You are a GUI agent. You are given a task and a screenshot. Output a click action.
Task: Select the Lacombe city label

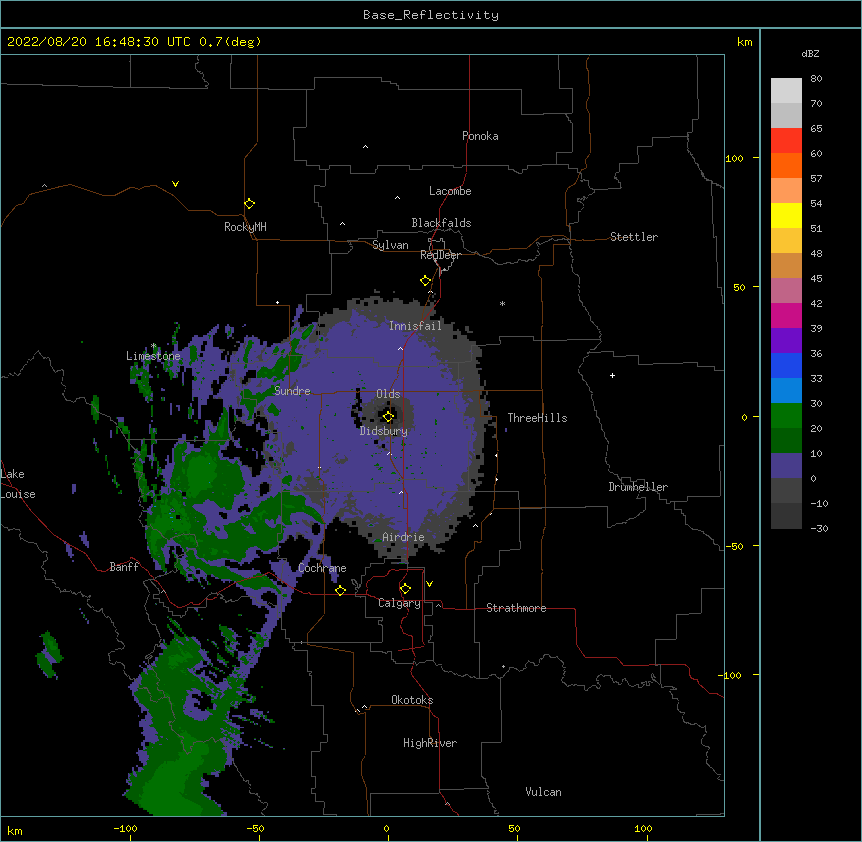point(450,191)
